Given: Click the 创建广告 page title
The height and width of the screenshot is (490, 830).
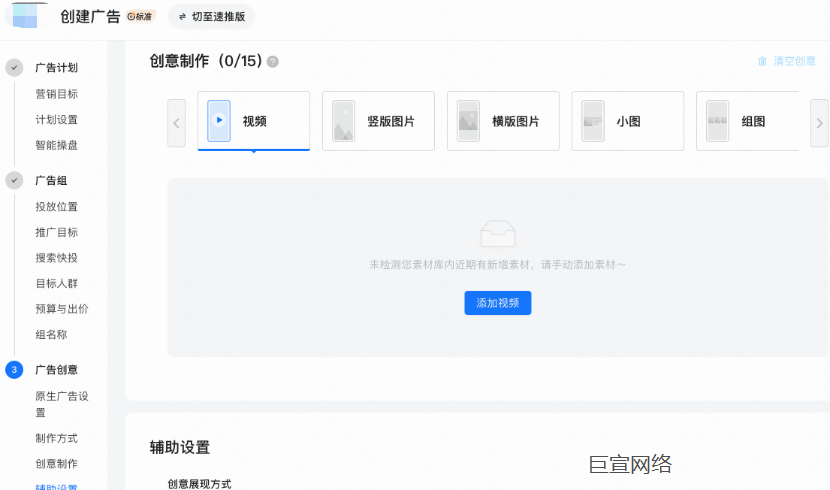Looking at the screenshot, I should tap(90, 16).
